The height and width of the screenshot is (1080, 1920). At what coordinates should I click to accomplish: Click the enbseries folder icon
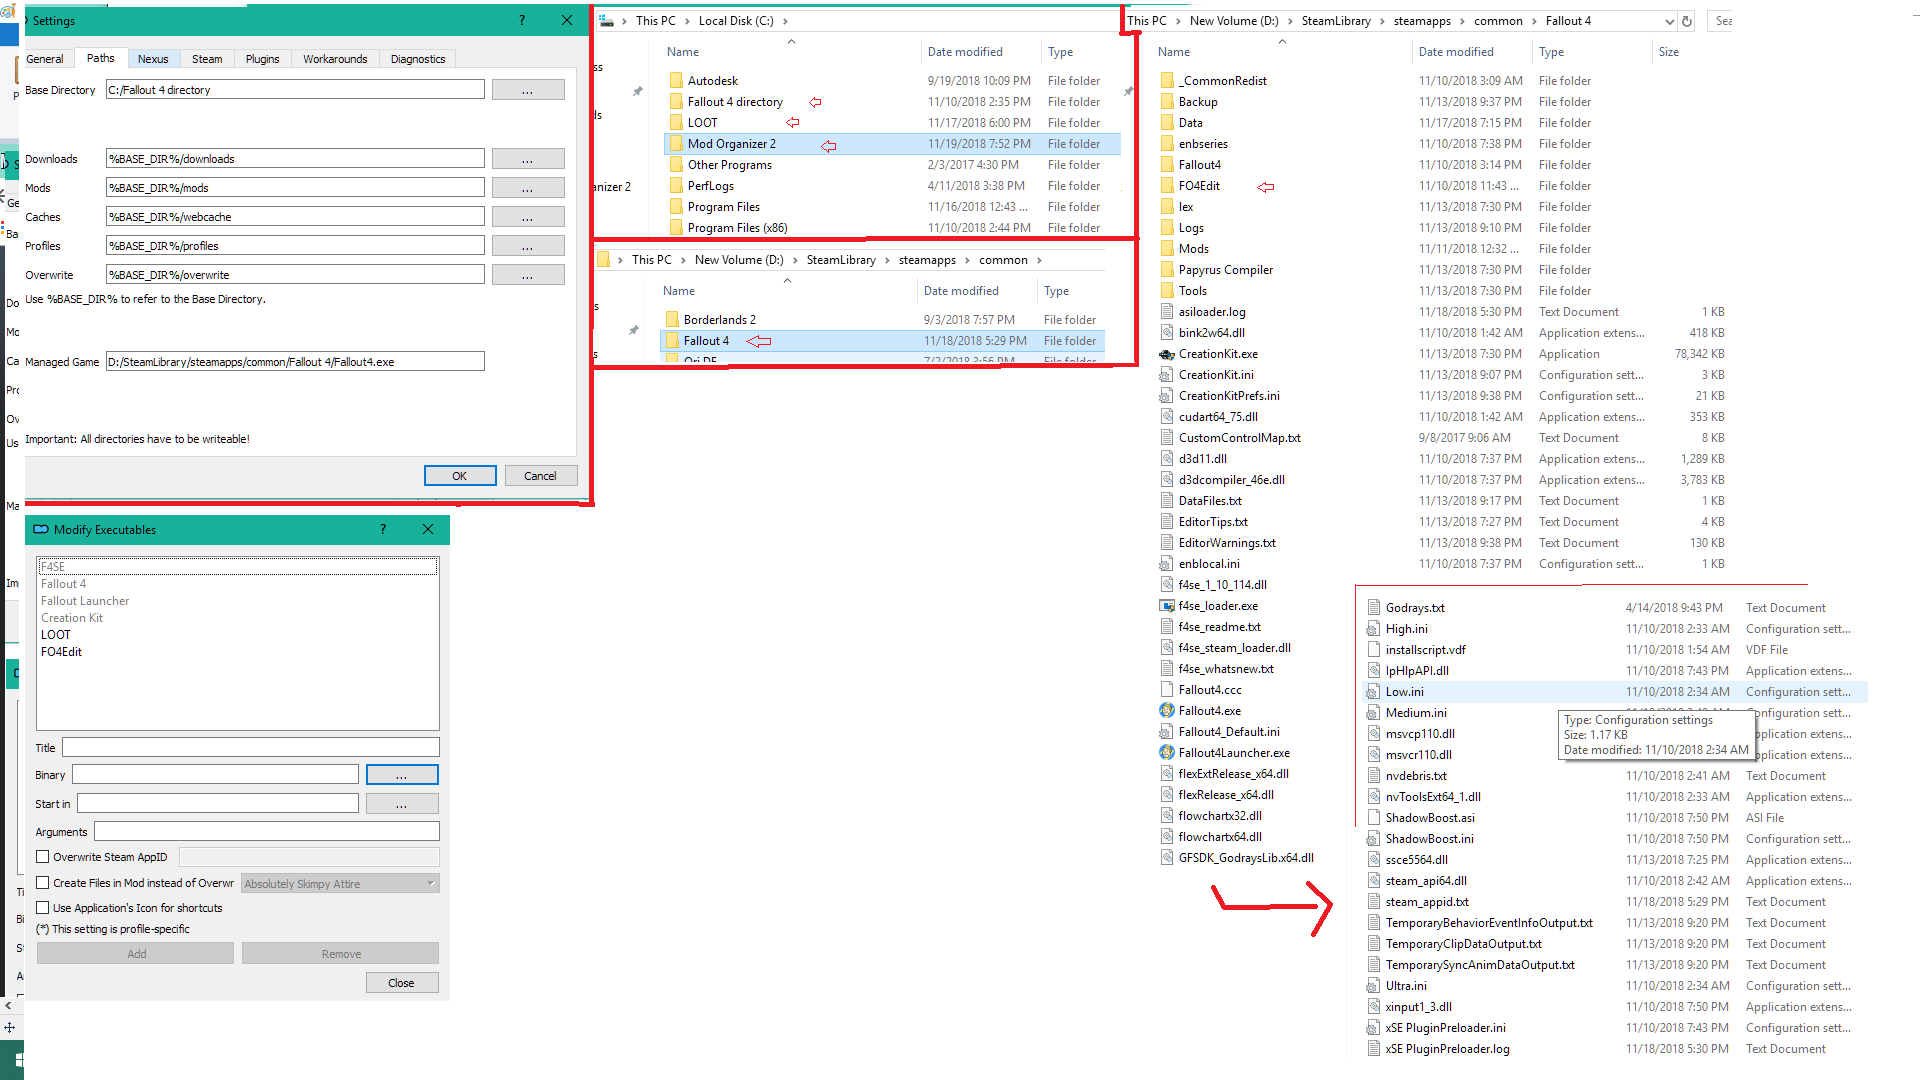tap(1166, 144)
